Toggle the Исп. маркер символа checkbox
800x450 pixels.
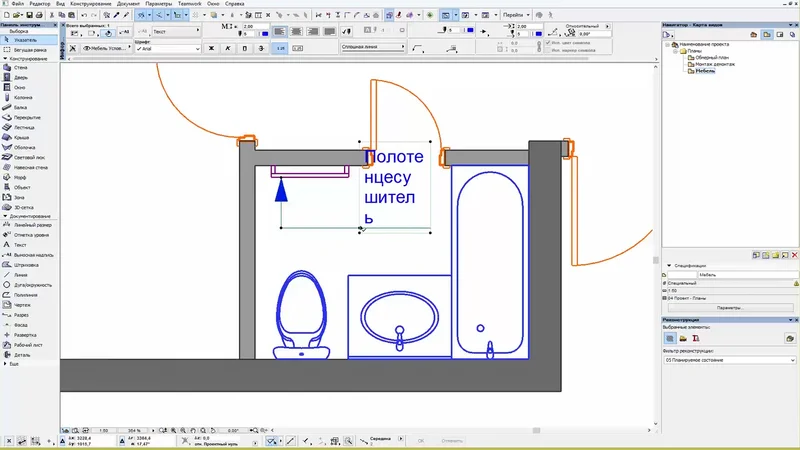548,50
